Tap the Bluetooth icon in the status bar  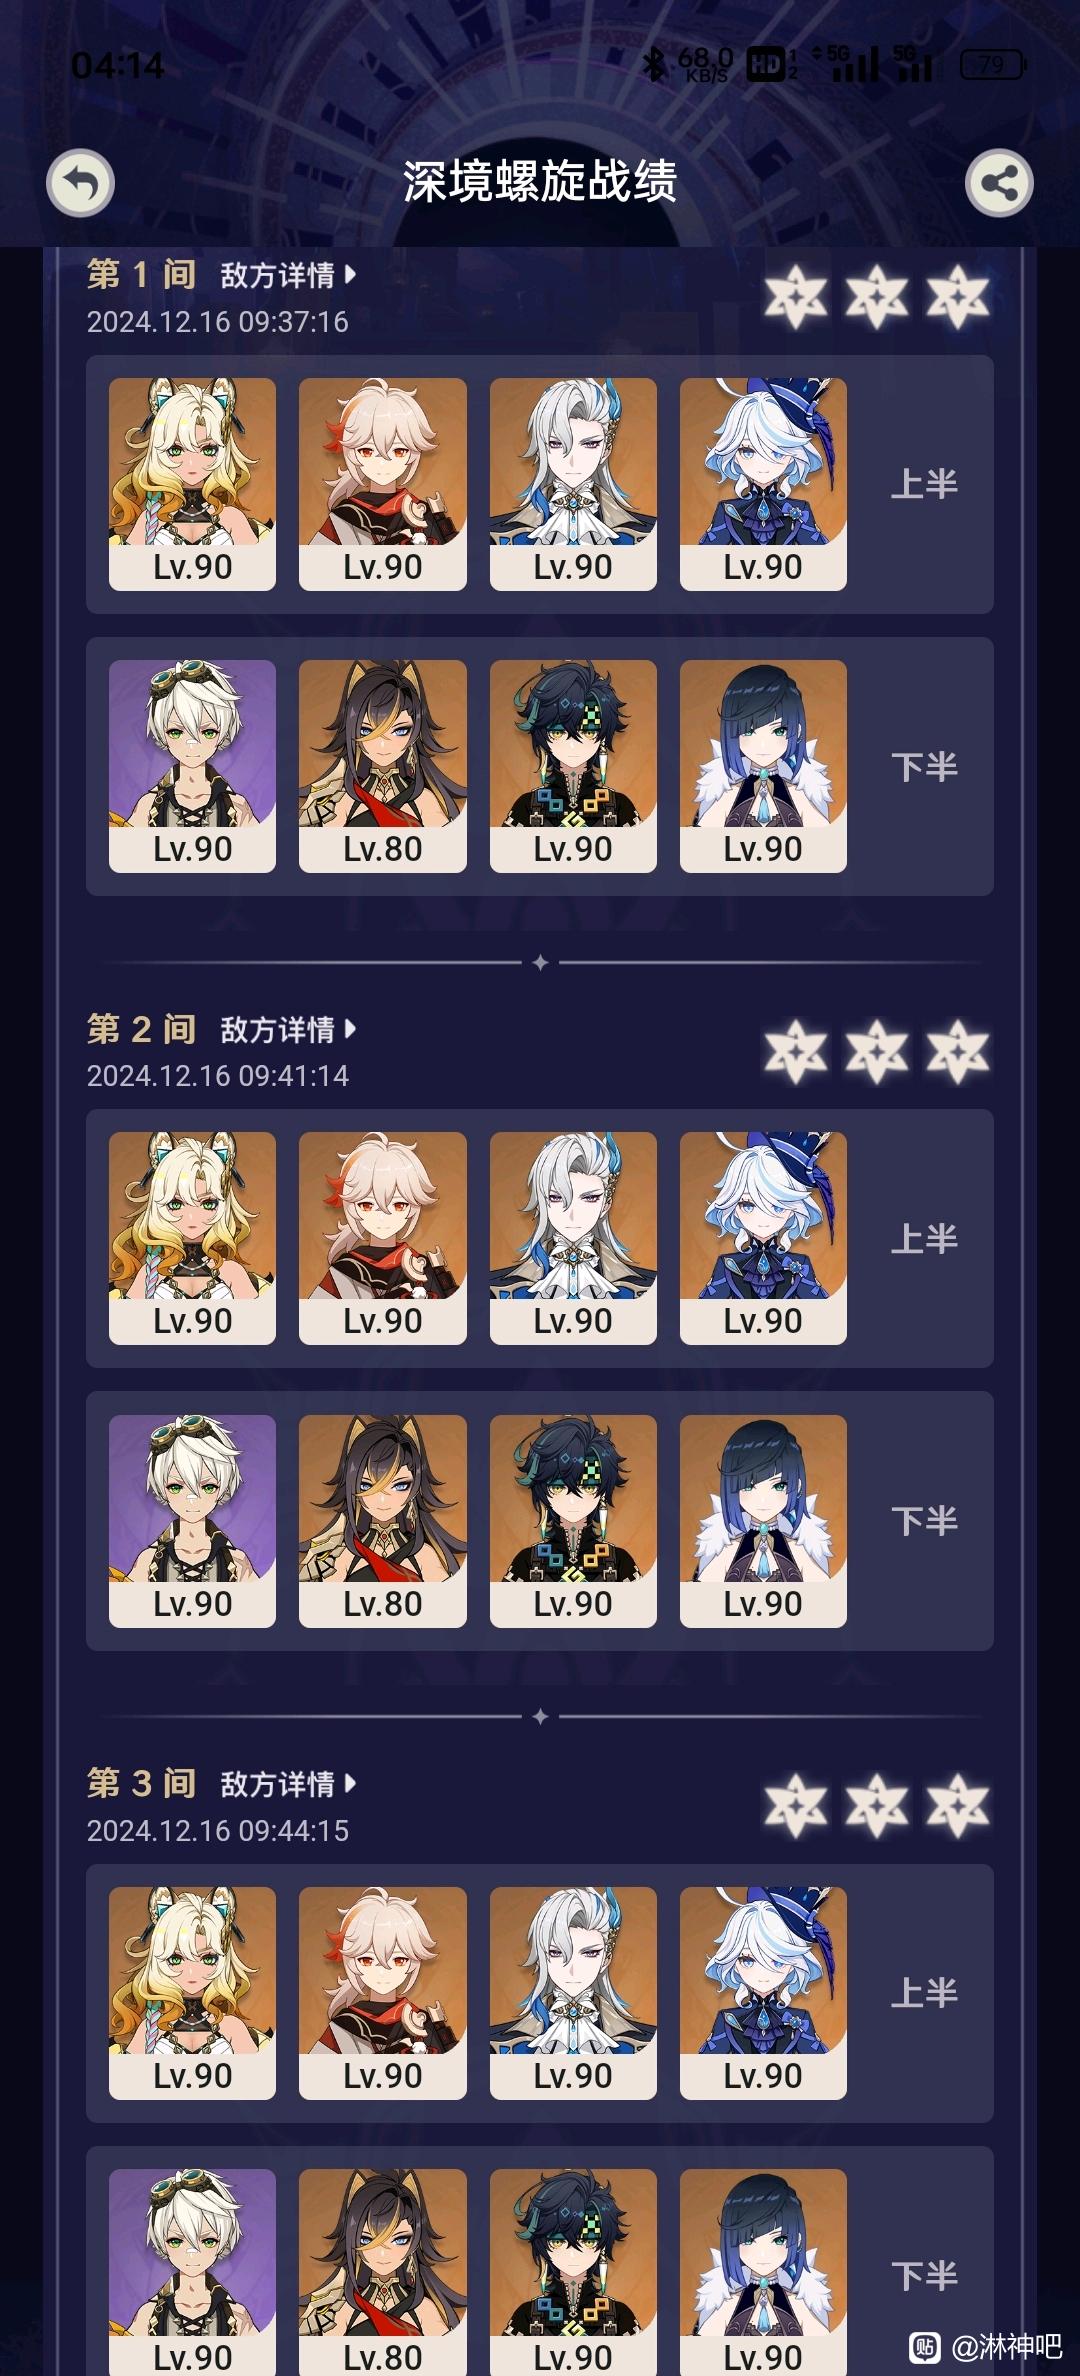(x=654, y=65)
